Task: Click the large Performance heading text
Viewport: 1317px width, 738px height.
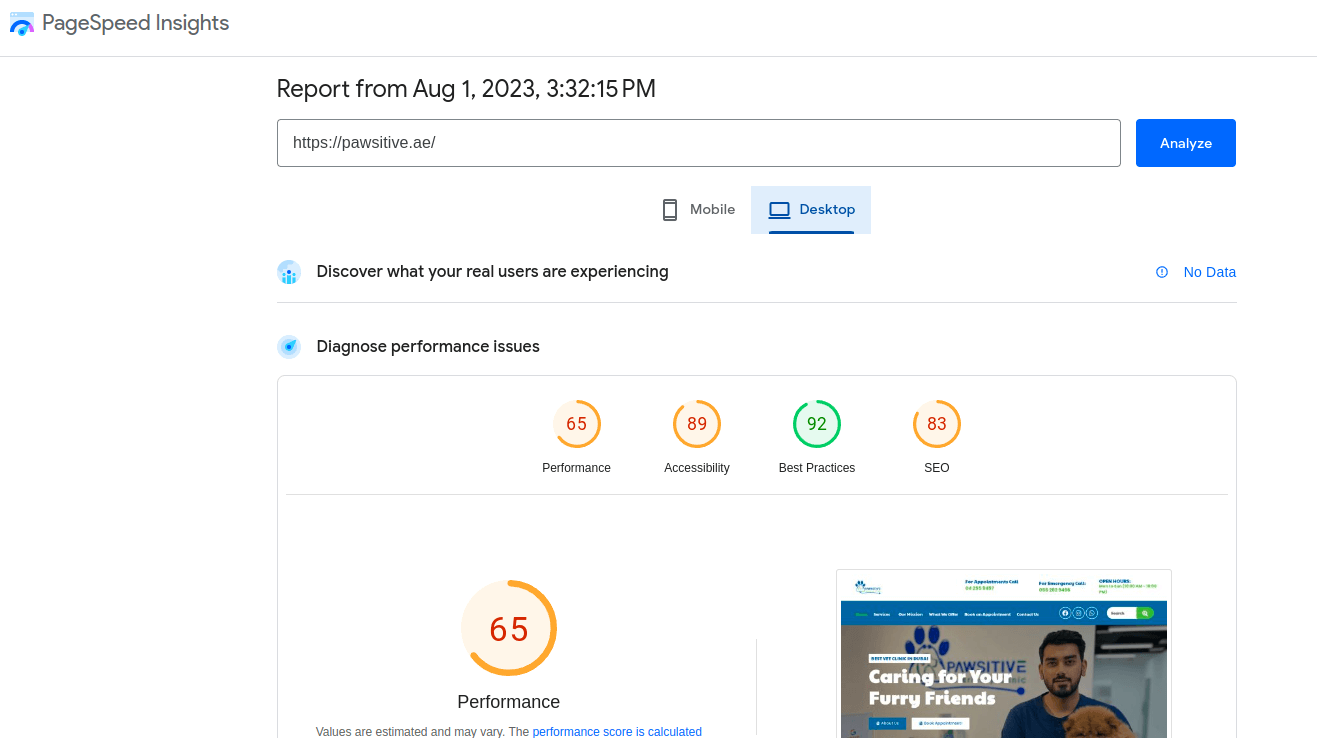Action: (x=509, y=702)
